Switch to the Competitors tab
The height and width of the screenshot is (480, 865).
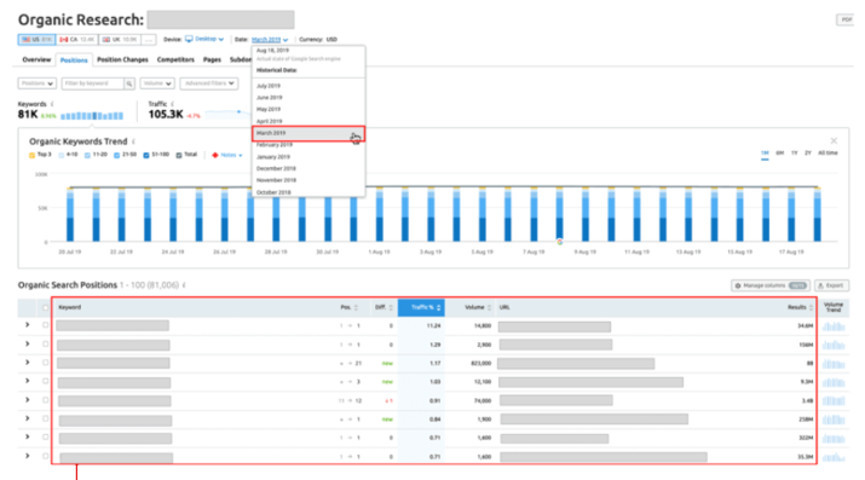click(x=175, y=60)
